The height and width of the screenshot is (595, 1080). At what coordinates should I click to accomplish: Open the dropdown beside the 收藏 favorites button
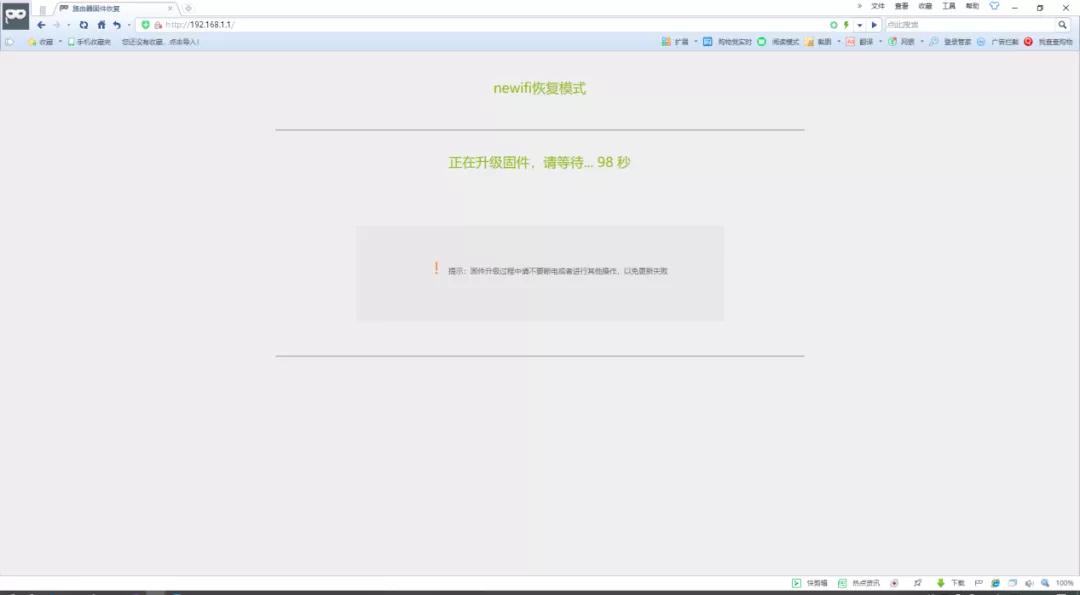click(x=60, y=42)
